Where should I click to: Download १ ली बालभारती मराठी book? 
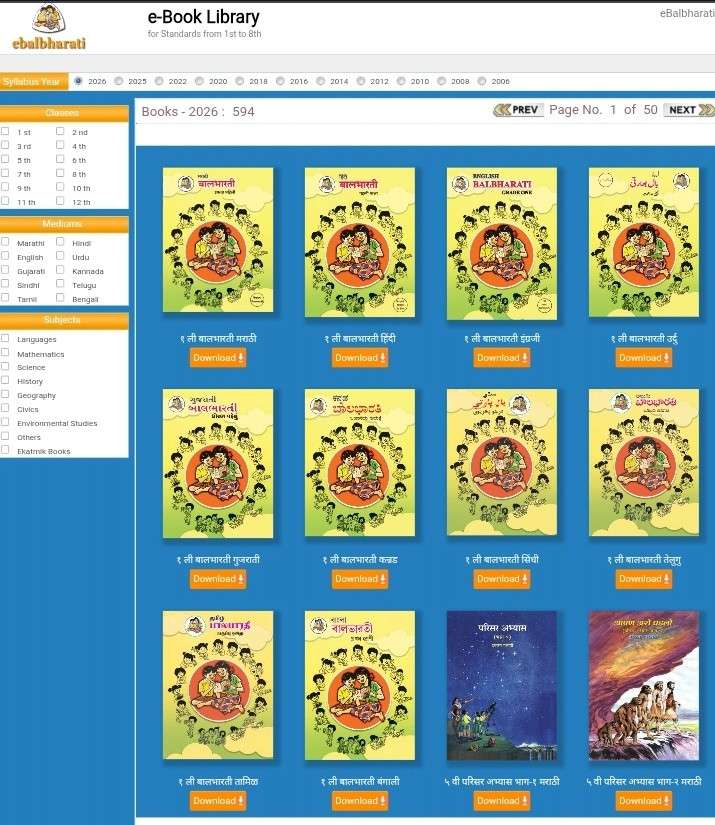pos(218,358)
